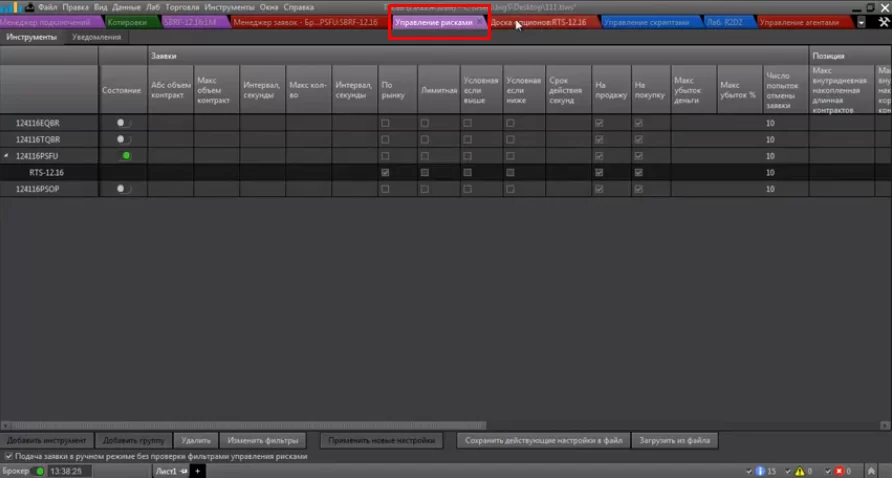Toggle the state switch for 124116EQBR
Viewport: 892px width, 478px height.
pos(124,123)
